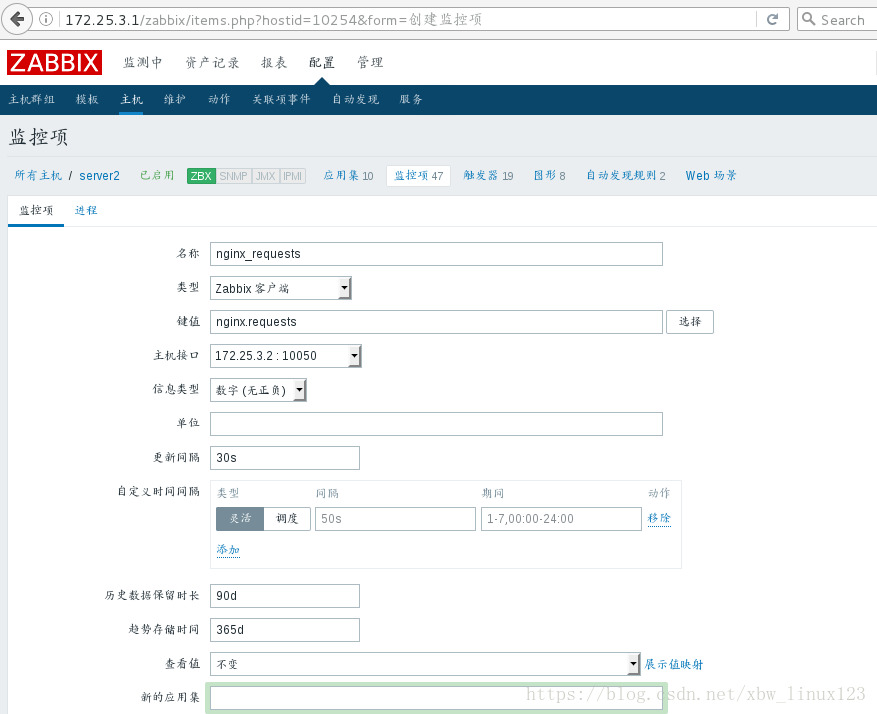Open the 监测中 top menu
This screenshot has width=877, height=714.
coord(143,62)
